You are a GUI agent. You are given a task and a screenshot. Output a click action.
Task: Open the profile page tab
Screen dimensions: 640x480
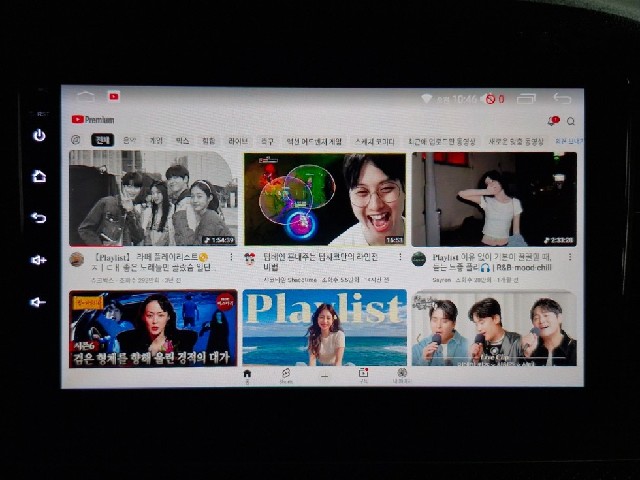402,376
